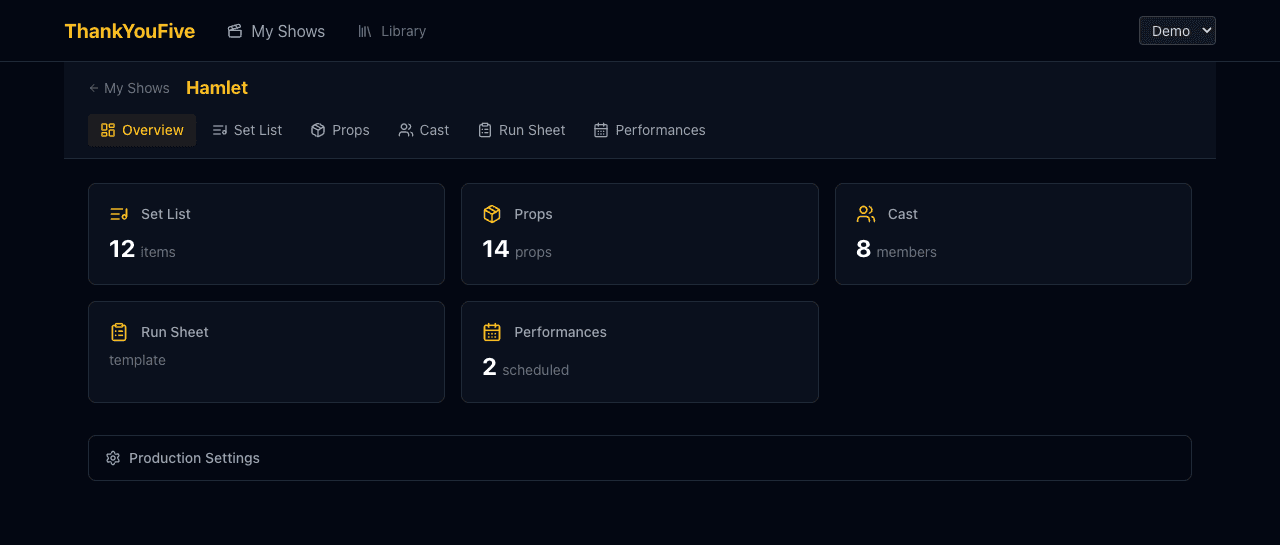Open the Set List card title

pos(166,214)
